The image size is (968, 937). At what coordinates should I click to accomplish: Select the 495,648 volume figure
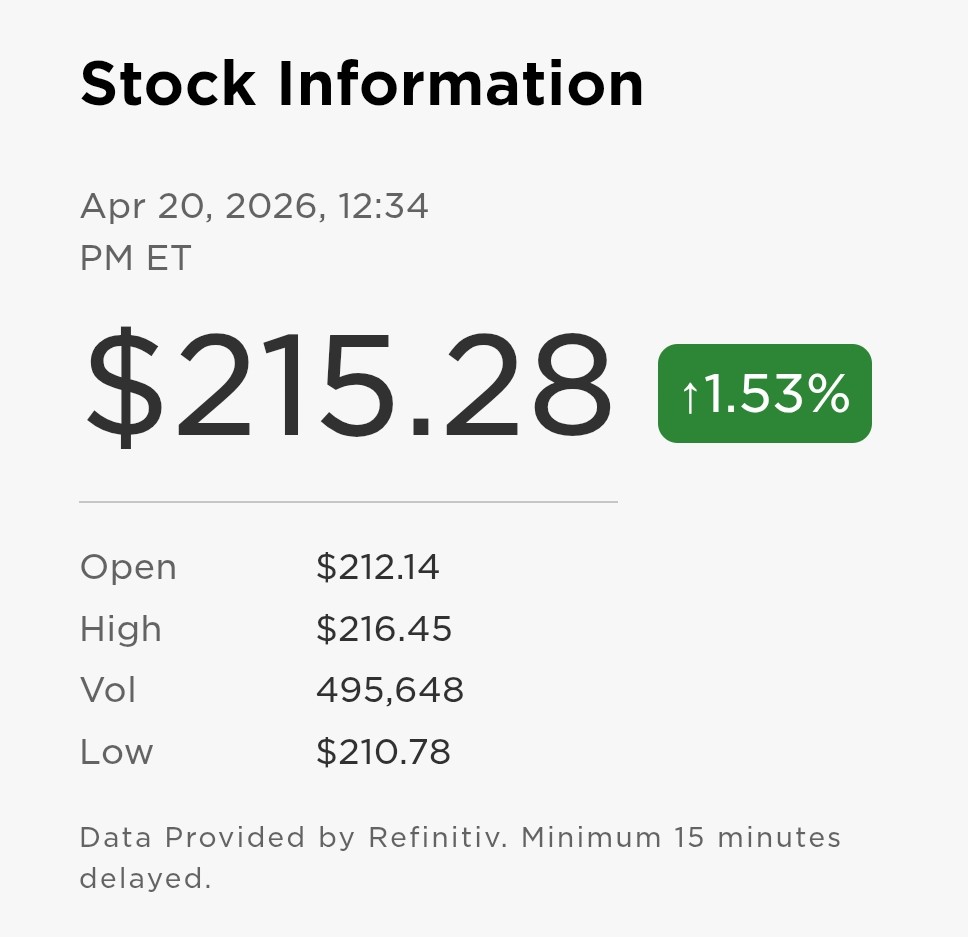[390, 690]
